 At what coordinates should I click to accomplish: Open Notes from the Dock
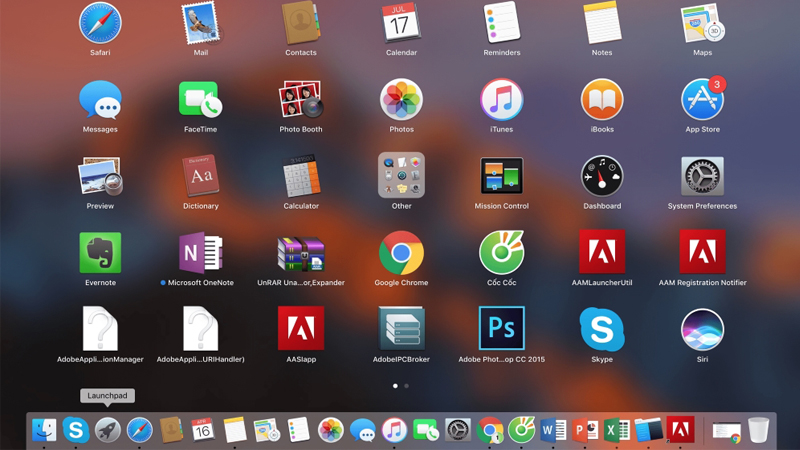tap(235, 430)
